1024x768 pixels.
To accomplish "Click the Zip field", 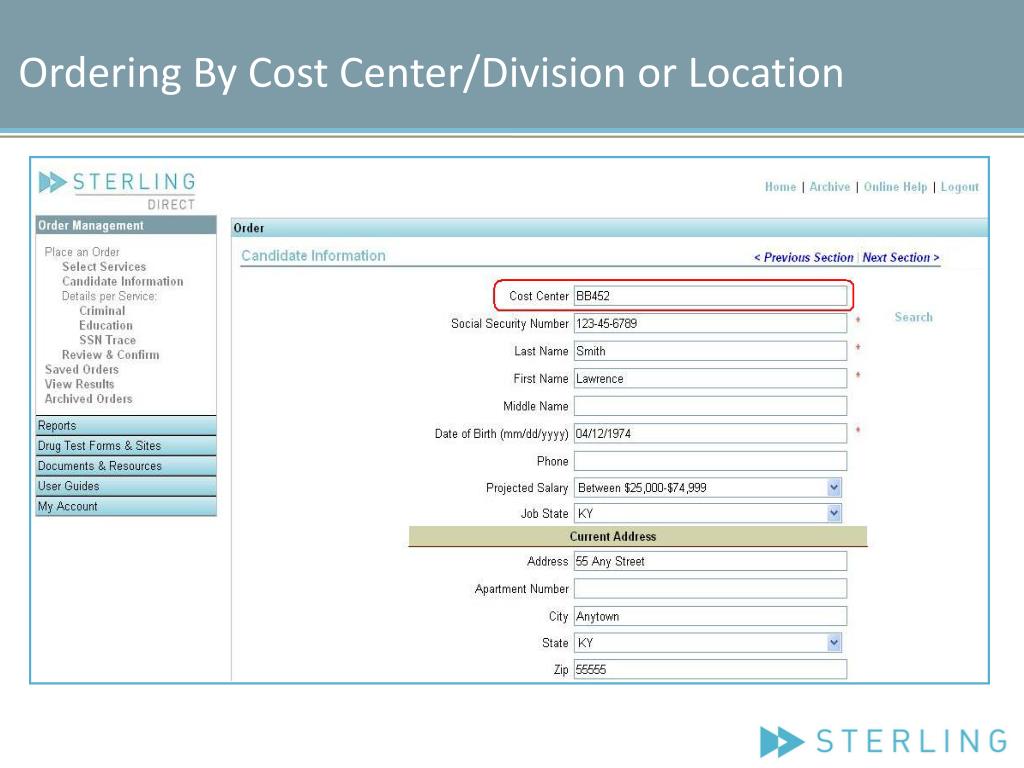I will pos(711,669).
